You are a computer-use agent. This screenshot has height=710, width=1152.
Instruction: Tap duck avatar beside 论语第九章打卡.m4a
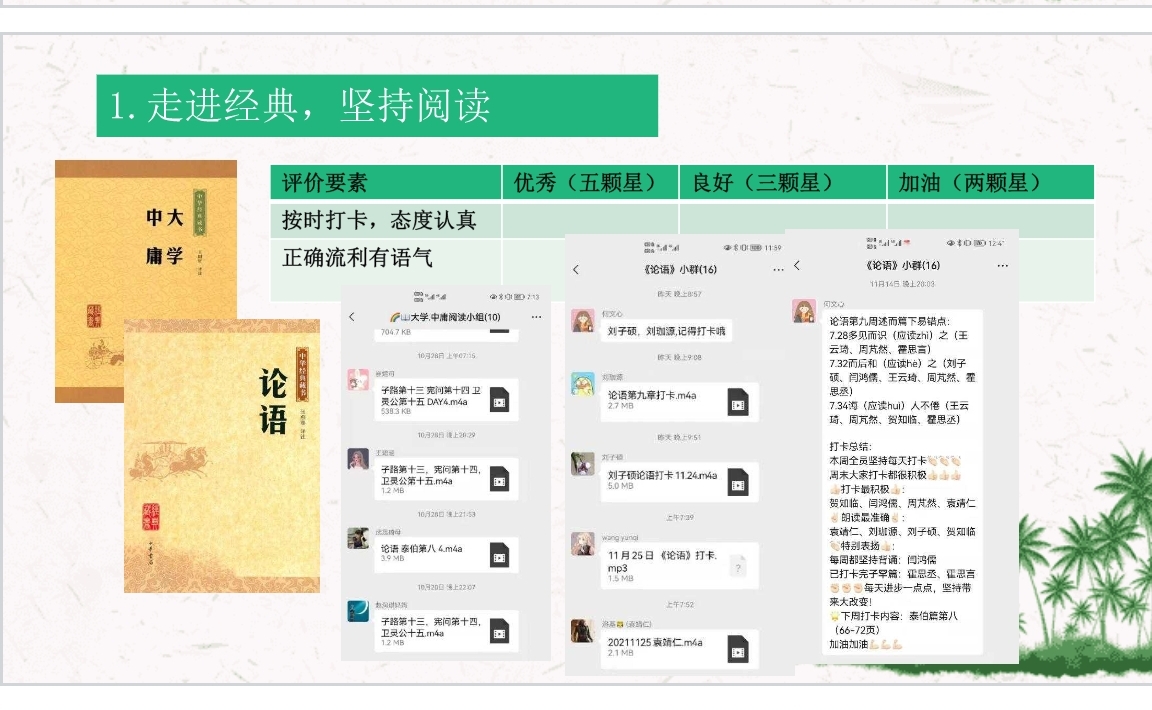tap(583, 384)
